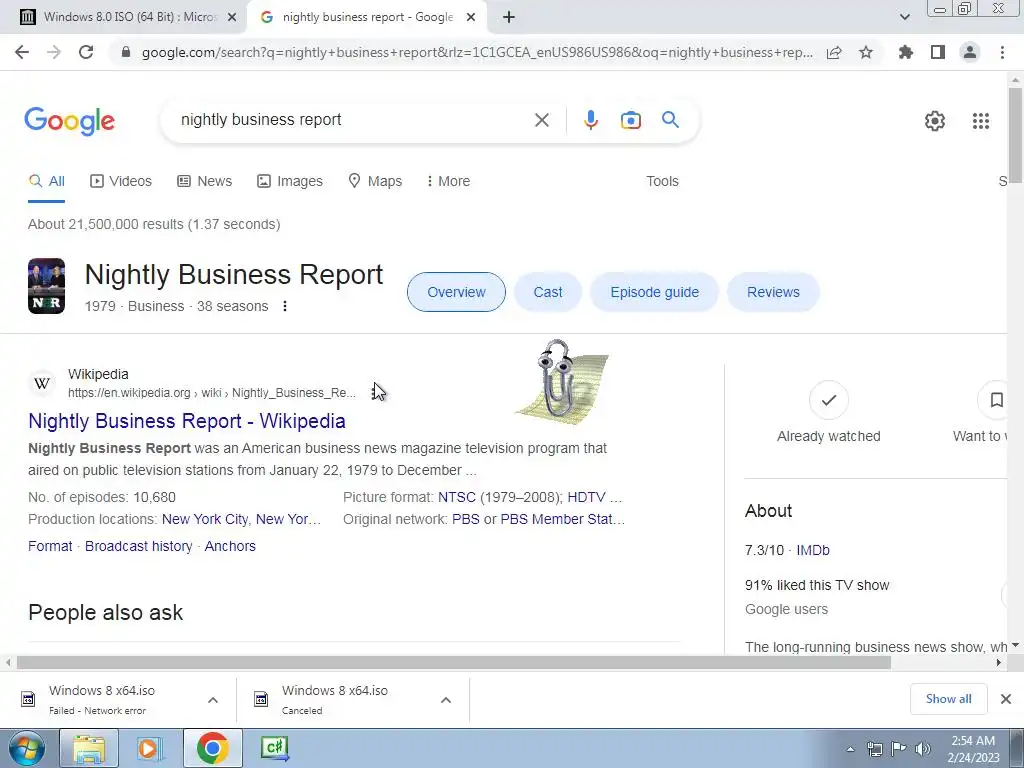The image size is (1024, 768).
Task: Open the Action Center flag icon
Action: point(899,749)
